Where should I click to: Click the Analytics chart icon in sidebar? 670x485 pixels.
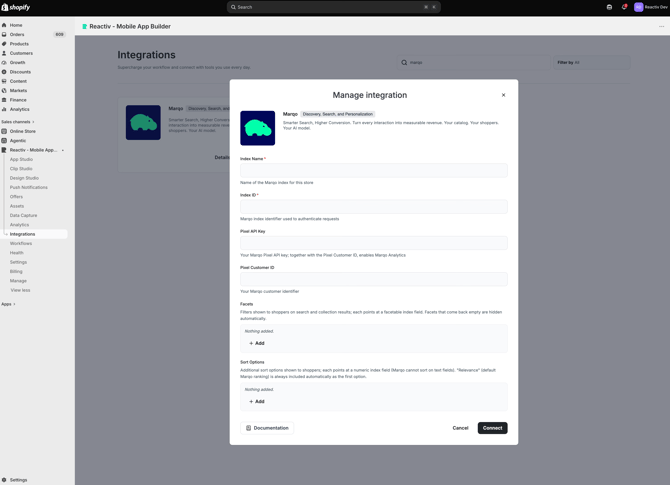tap(4, 109)
